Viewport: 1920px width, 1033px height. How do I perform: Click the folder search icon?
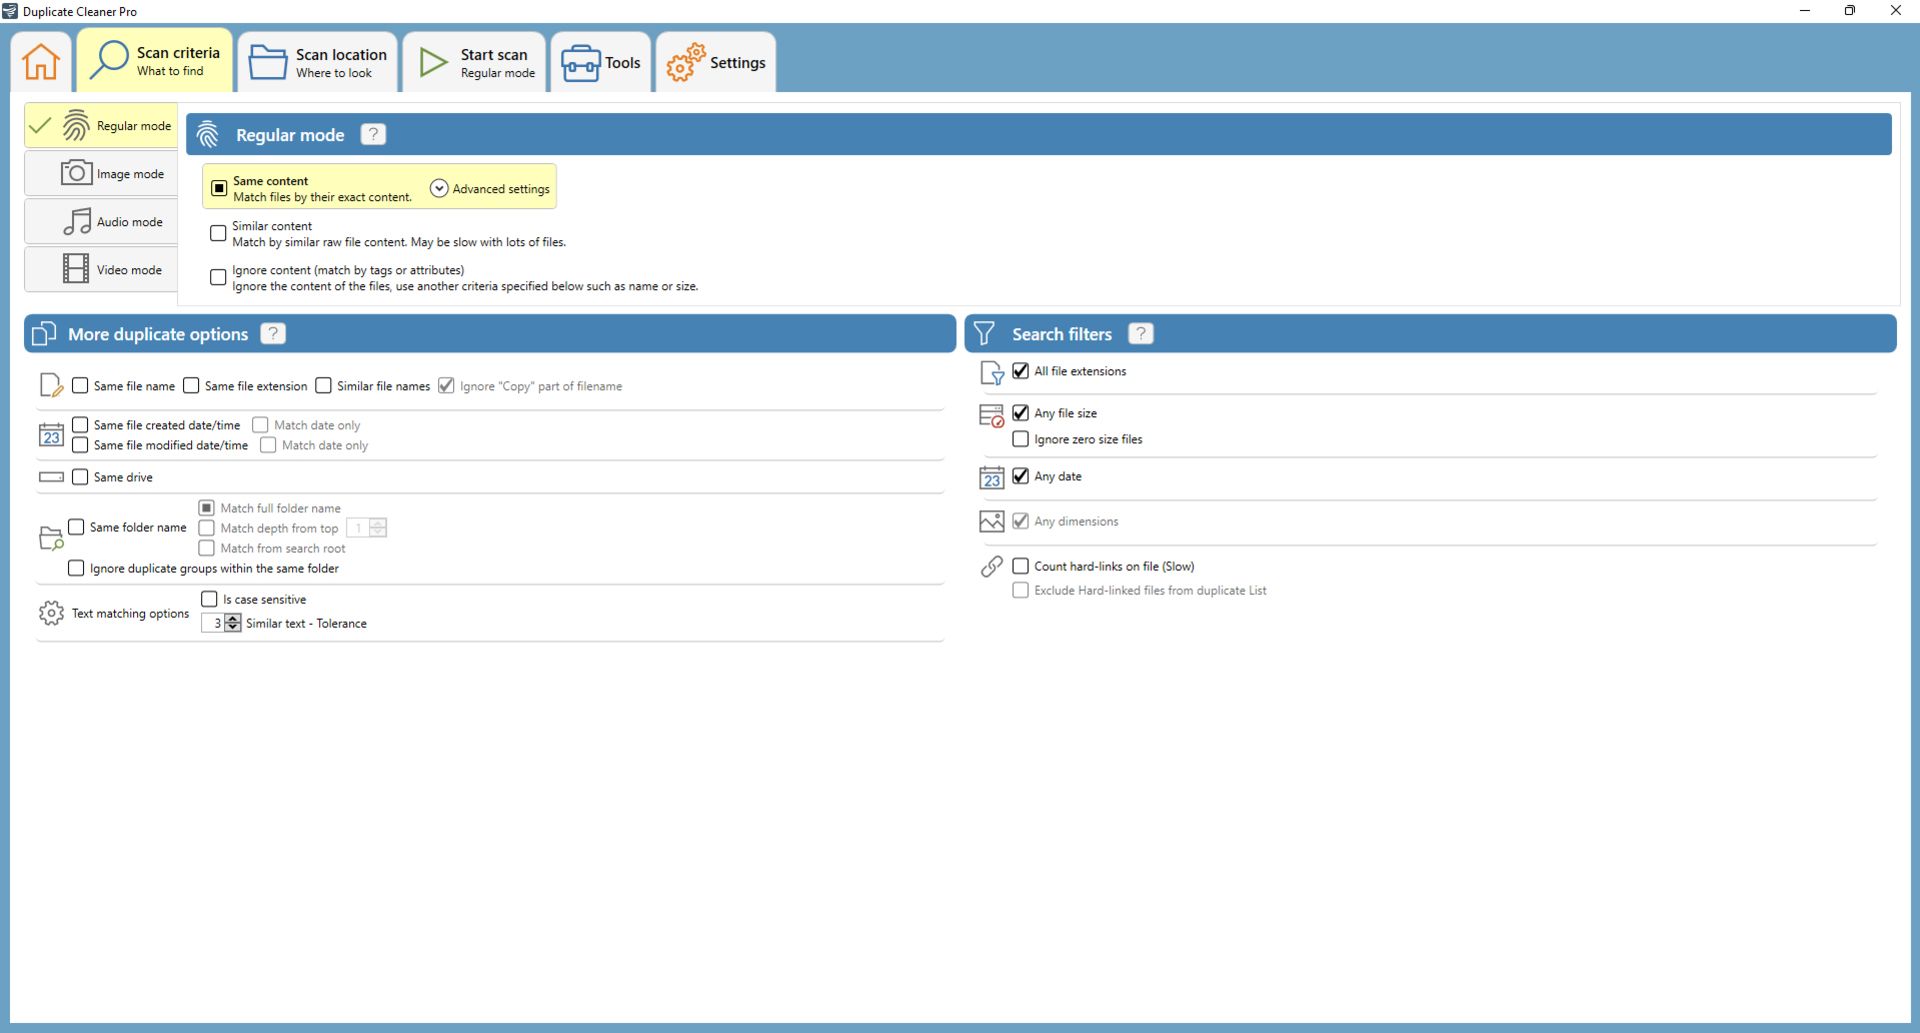(51, 538)
